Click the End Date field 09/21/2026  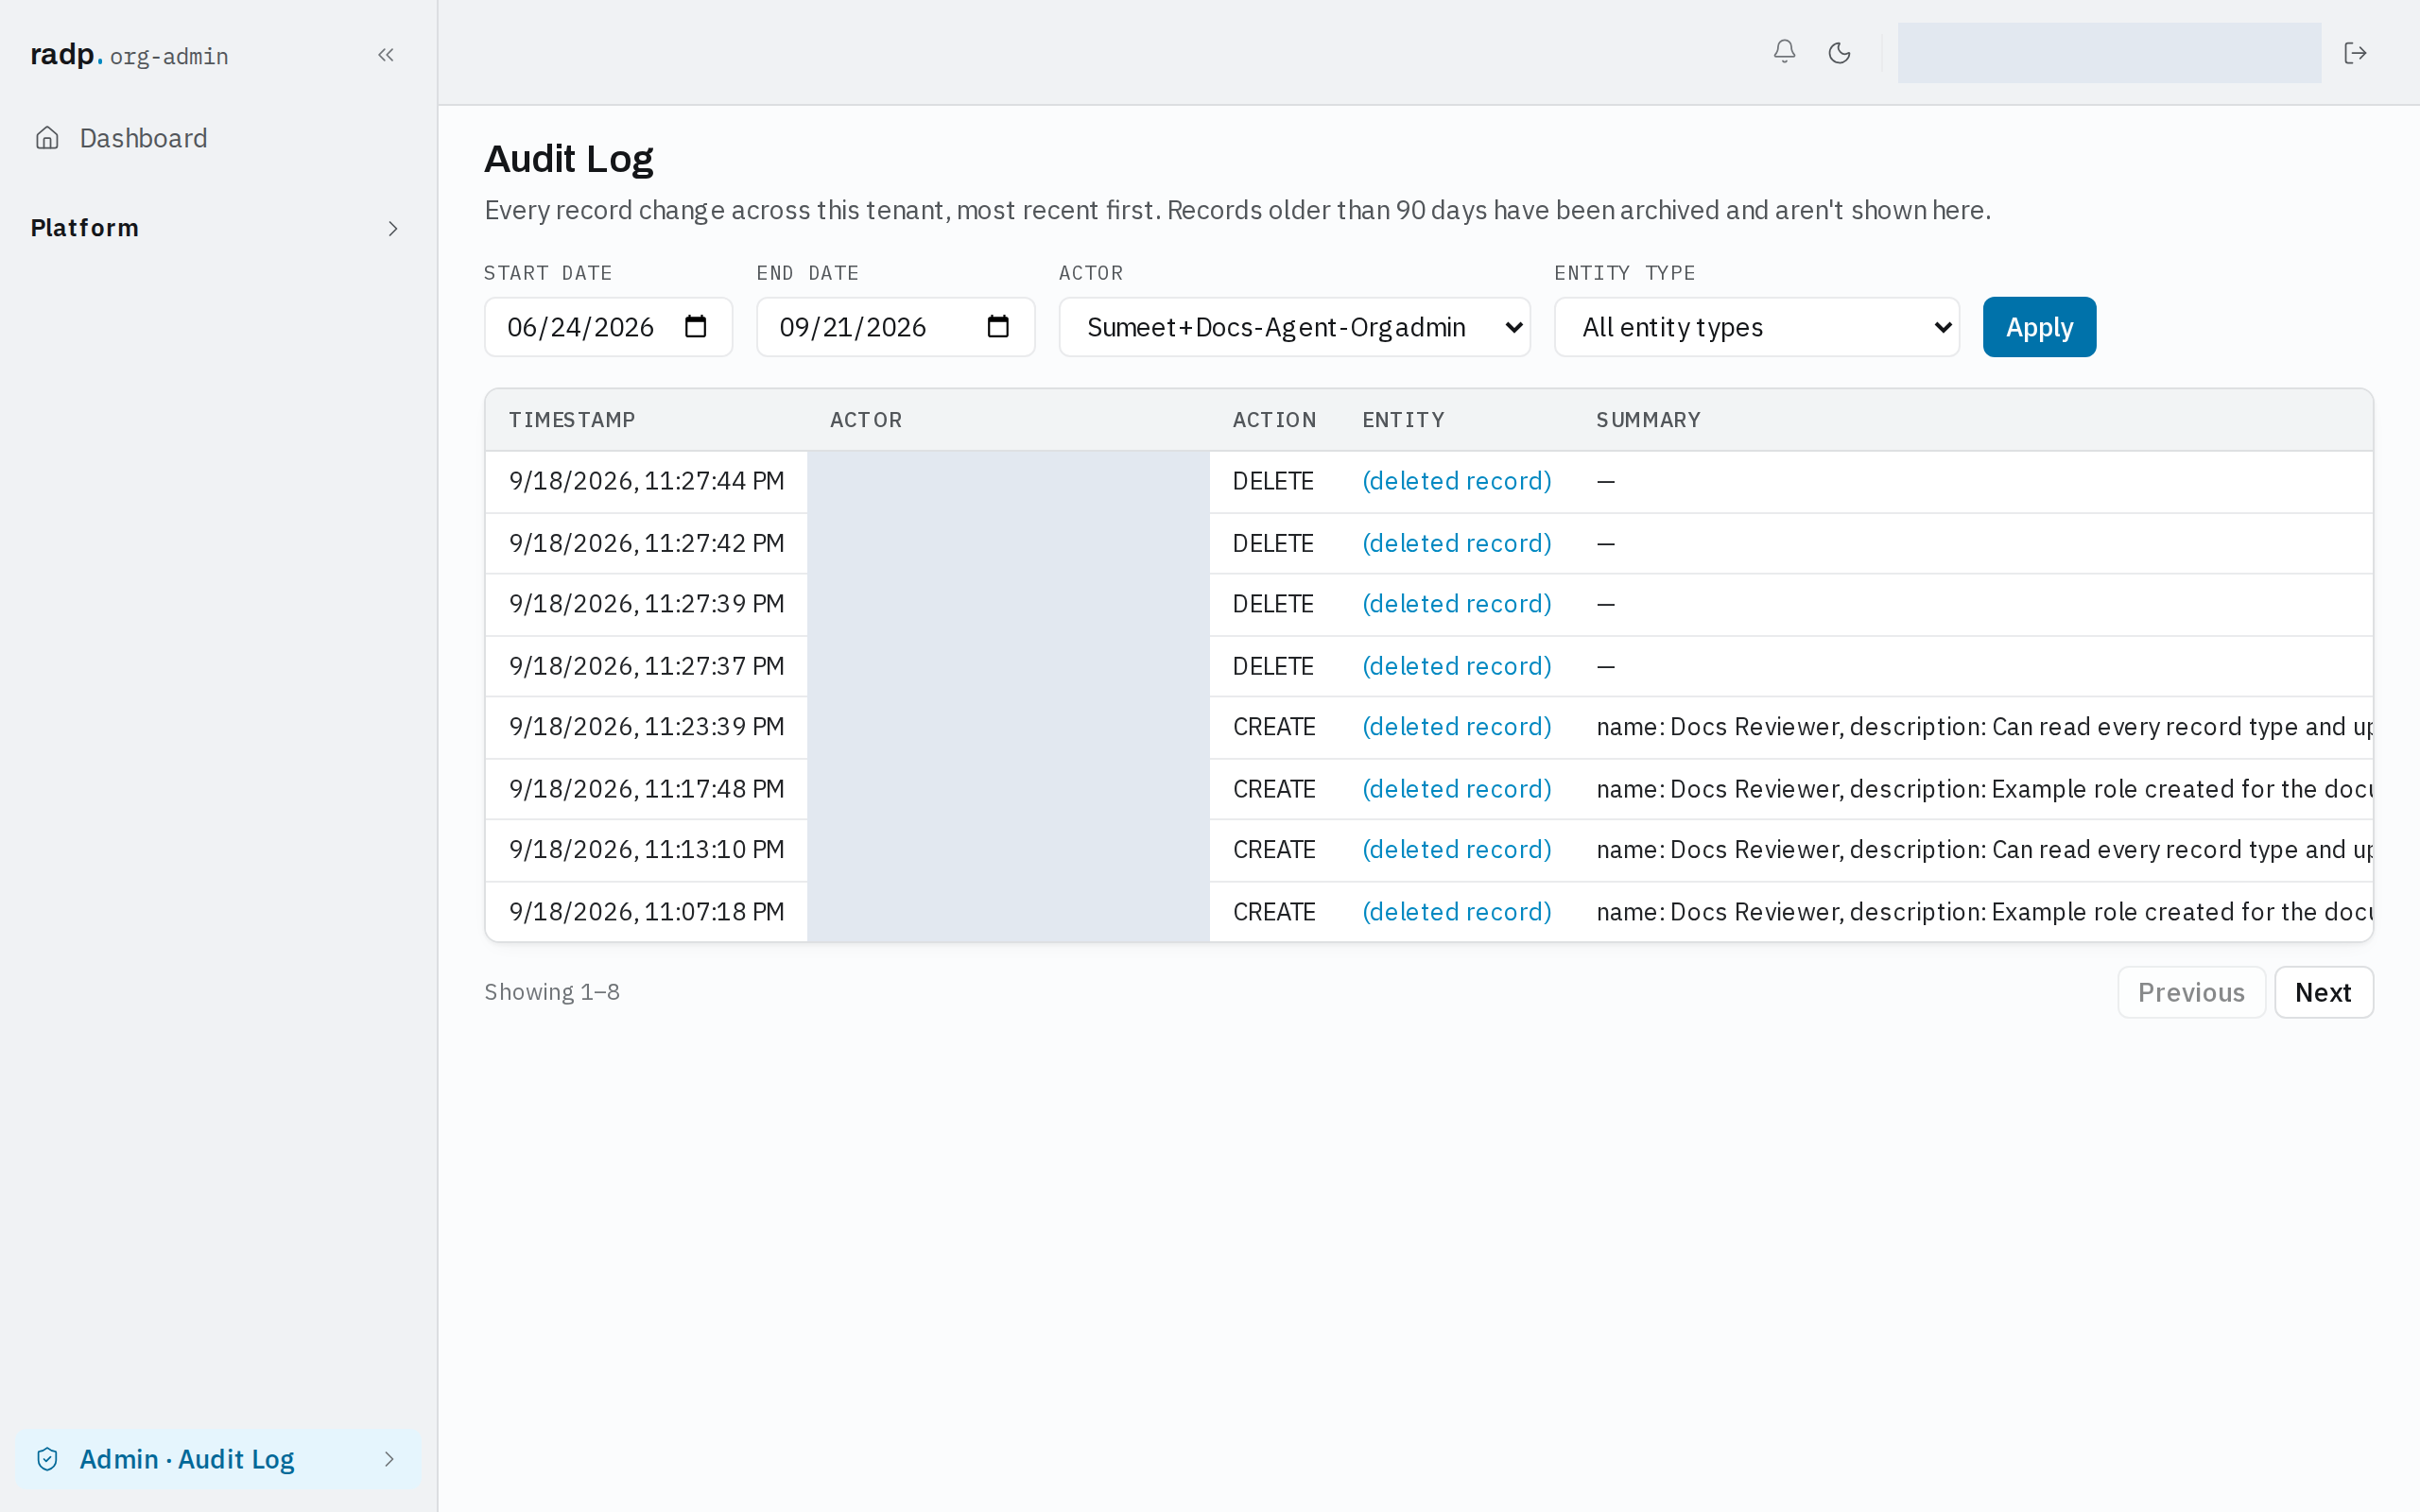coord(895,327)
